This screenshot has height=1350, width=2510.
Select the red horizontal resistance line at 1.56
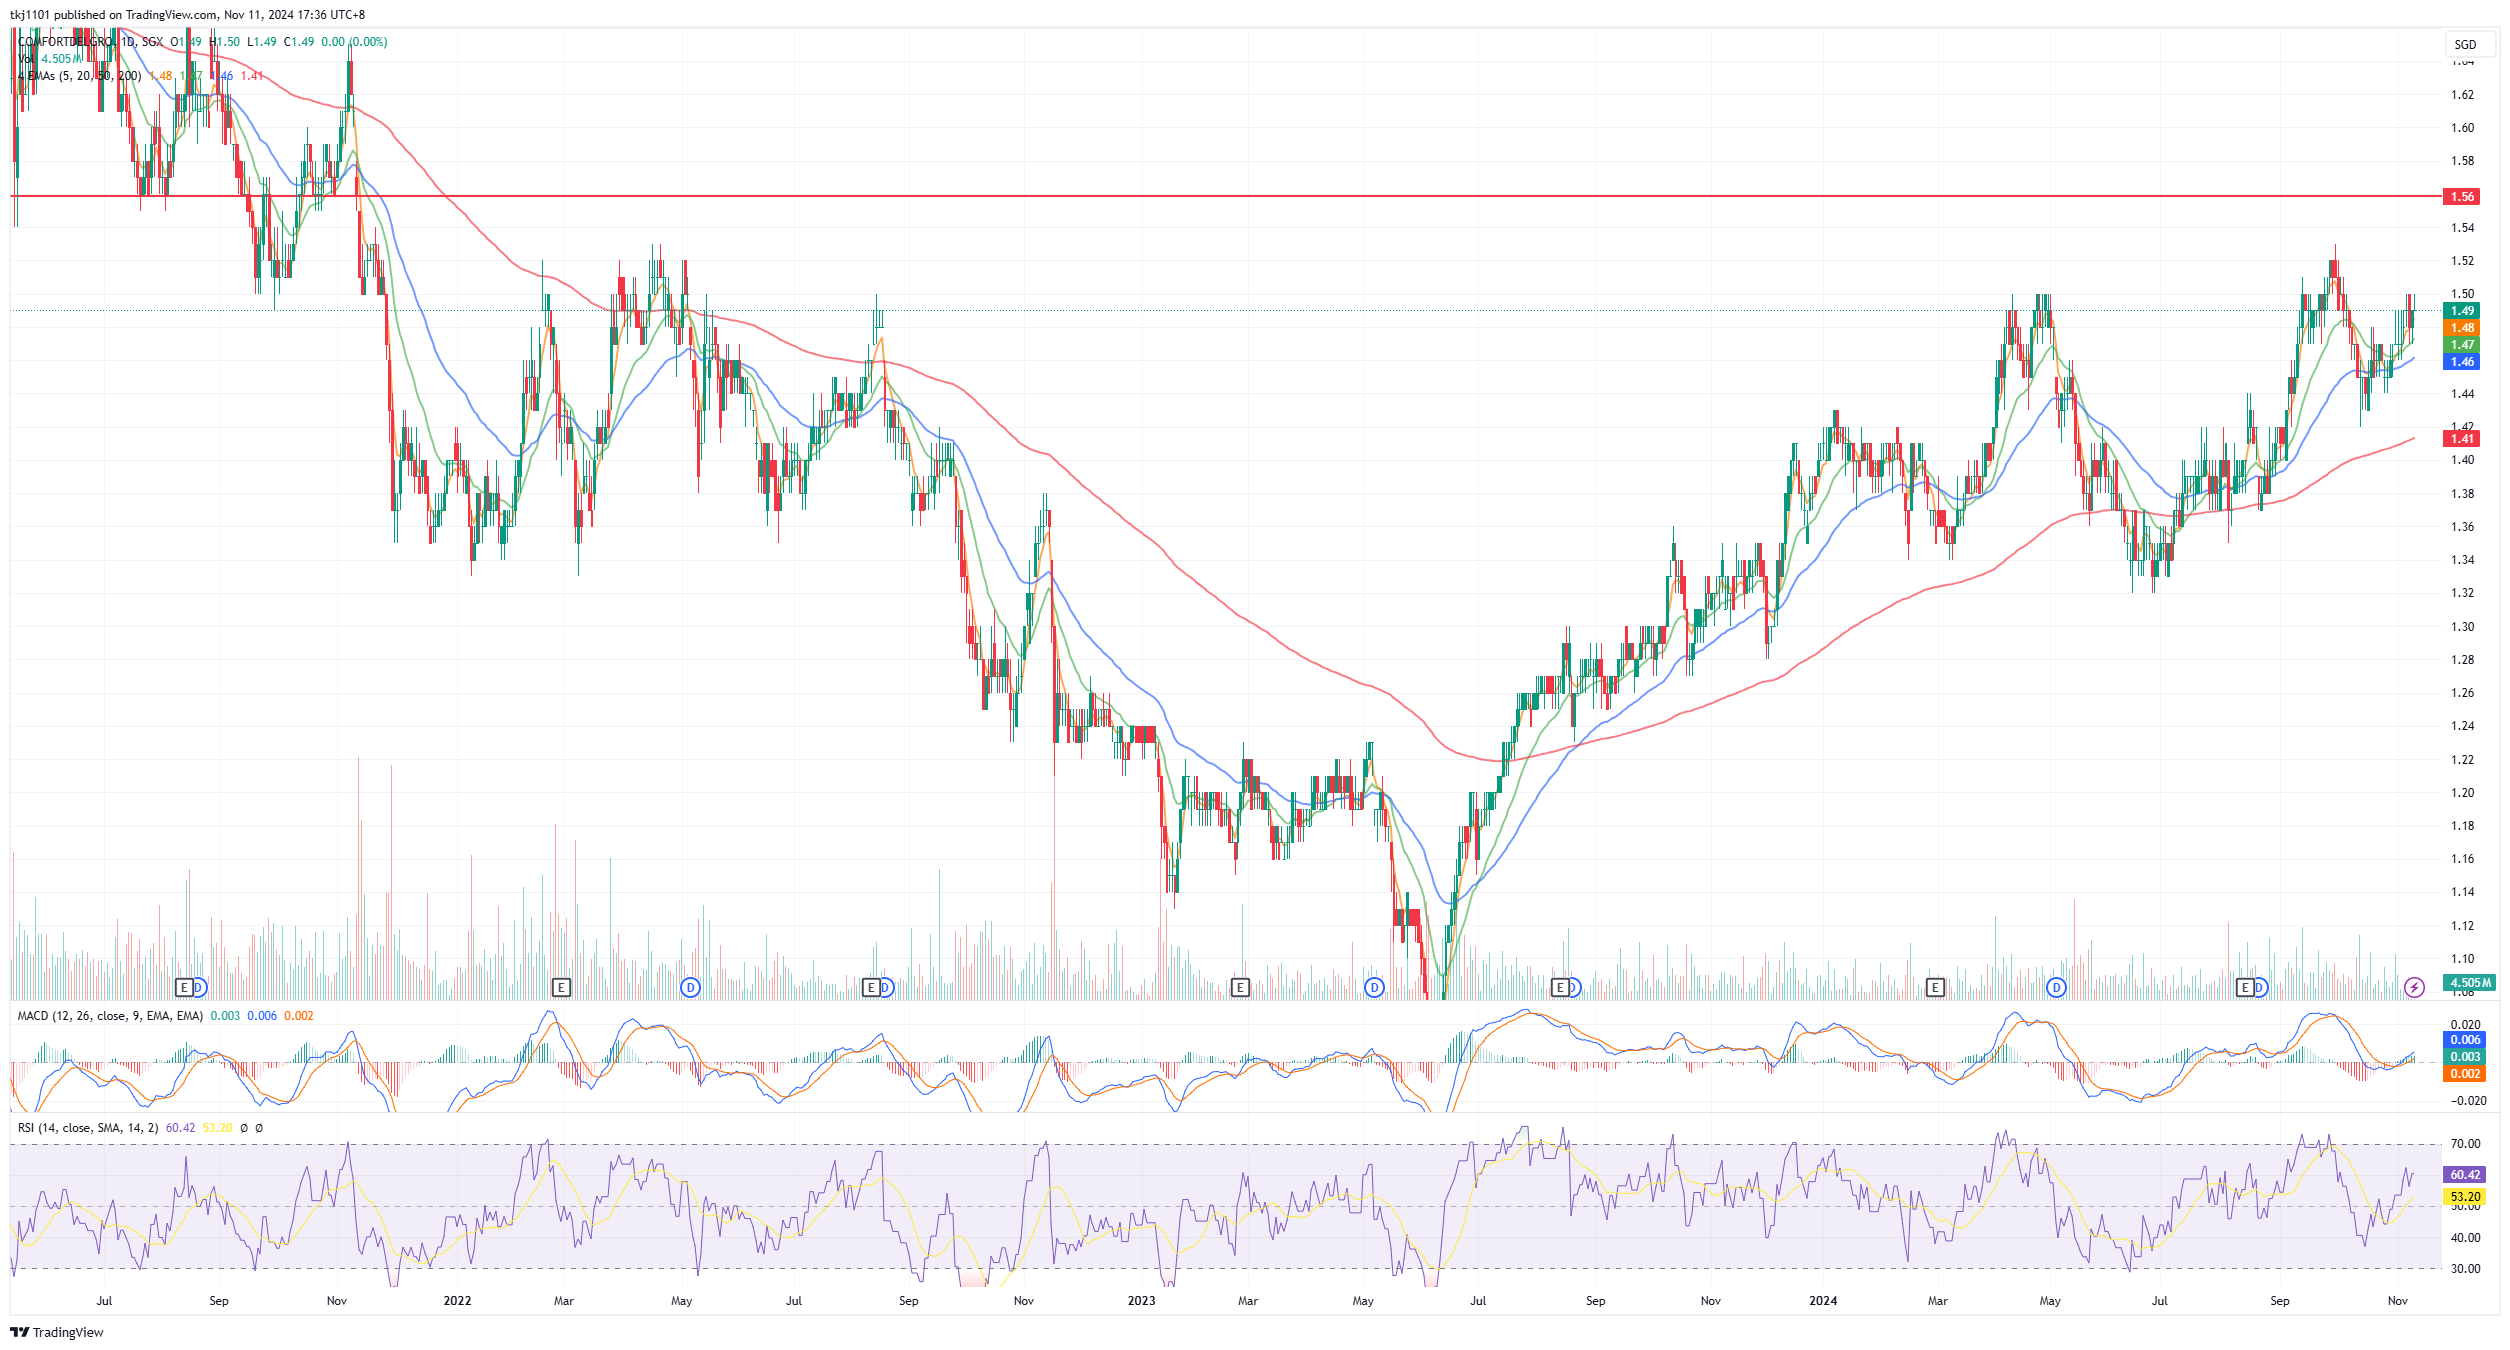click(1225, 197)
